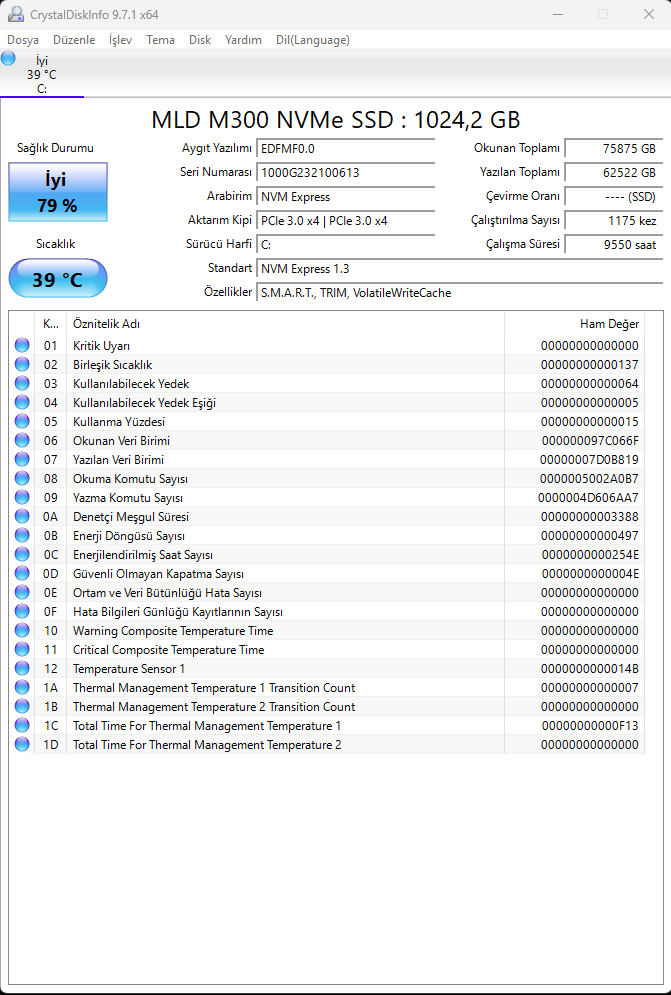Click the Aktarım Kipi PCIe 3.0 x4 field
671x995 pixels.
[345, 221]
